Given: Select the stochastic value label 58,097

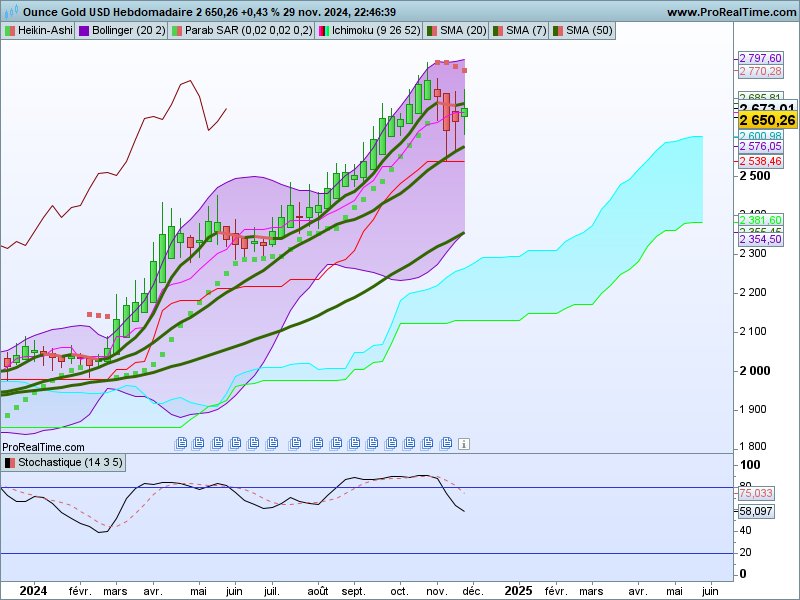Looking at the screenshot, I should [x=756, y=511].
